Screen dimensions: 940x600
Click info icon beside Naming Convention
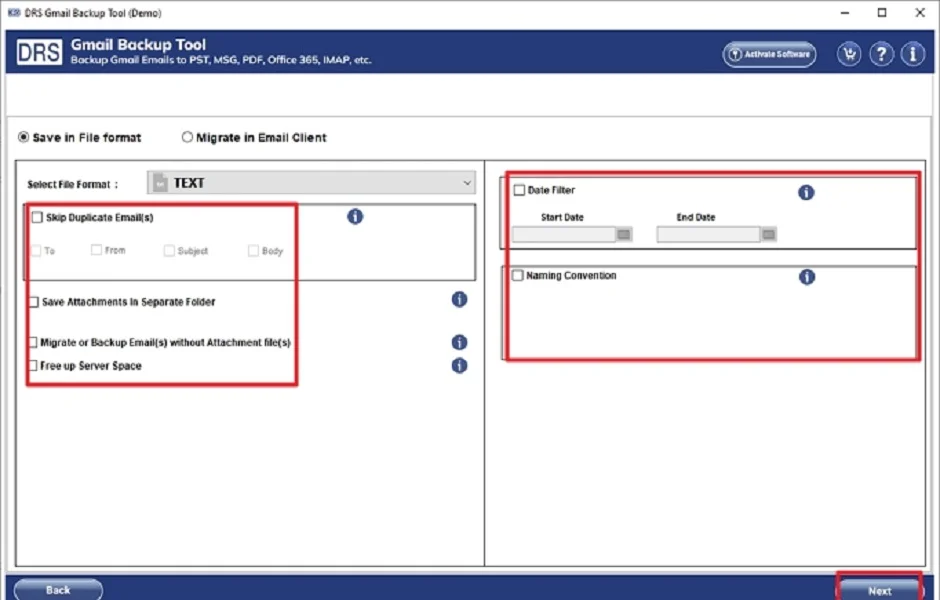806,277
